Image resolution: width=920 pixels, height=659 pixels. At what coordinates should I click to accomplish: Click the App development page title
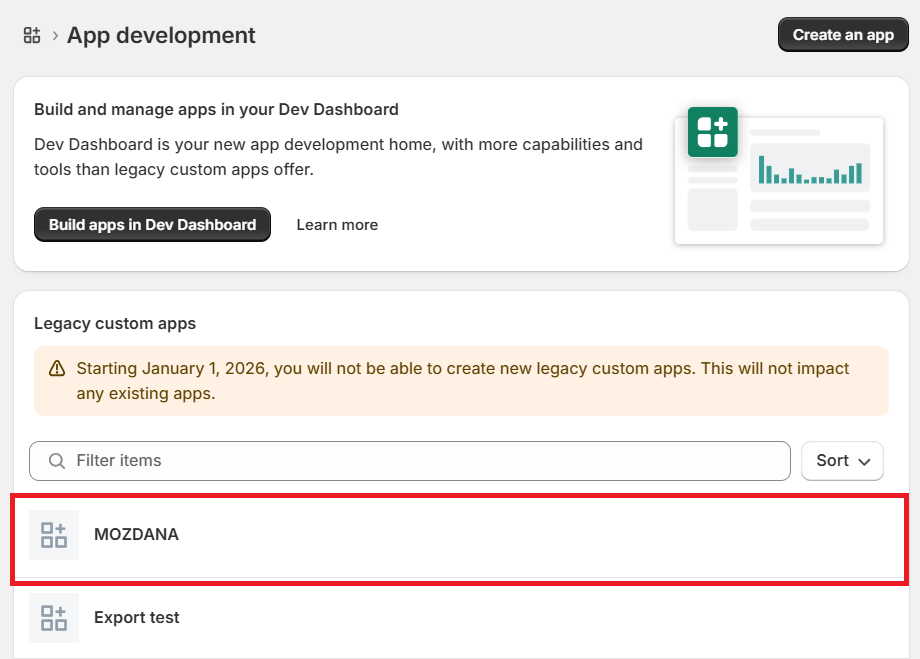[161, 36]
